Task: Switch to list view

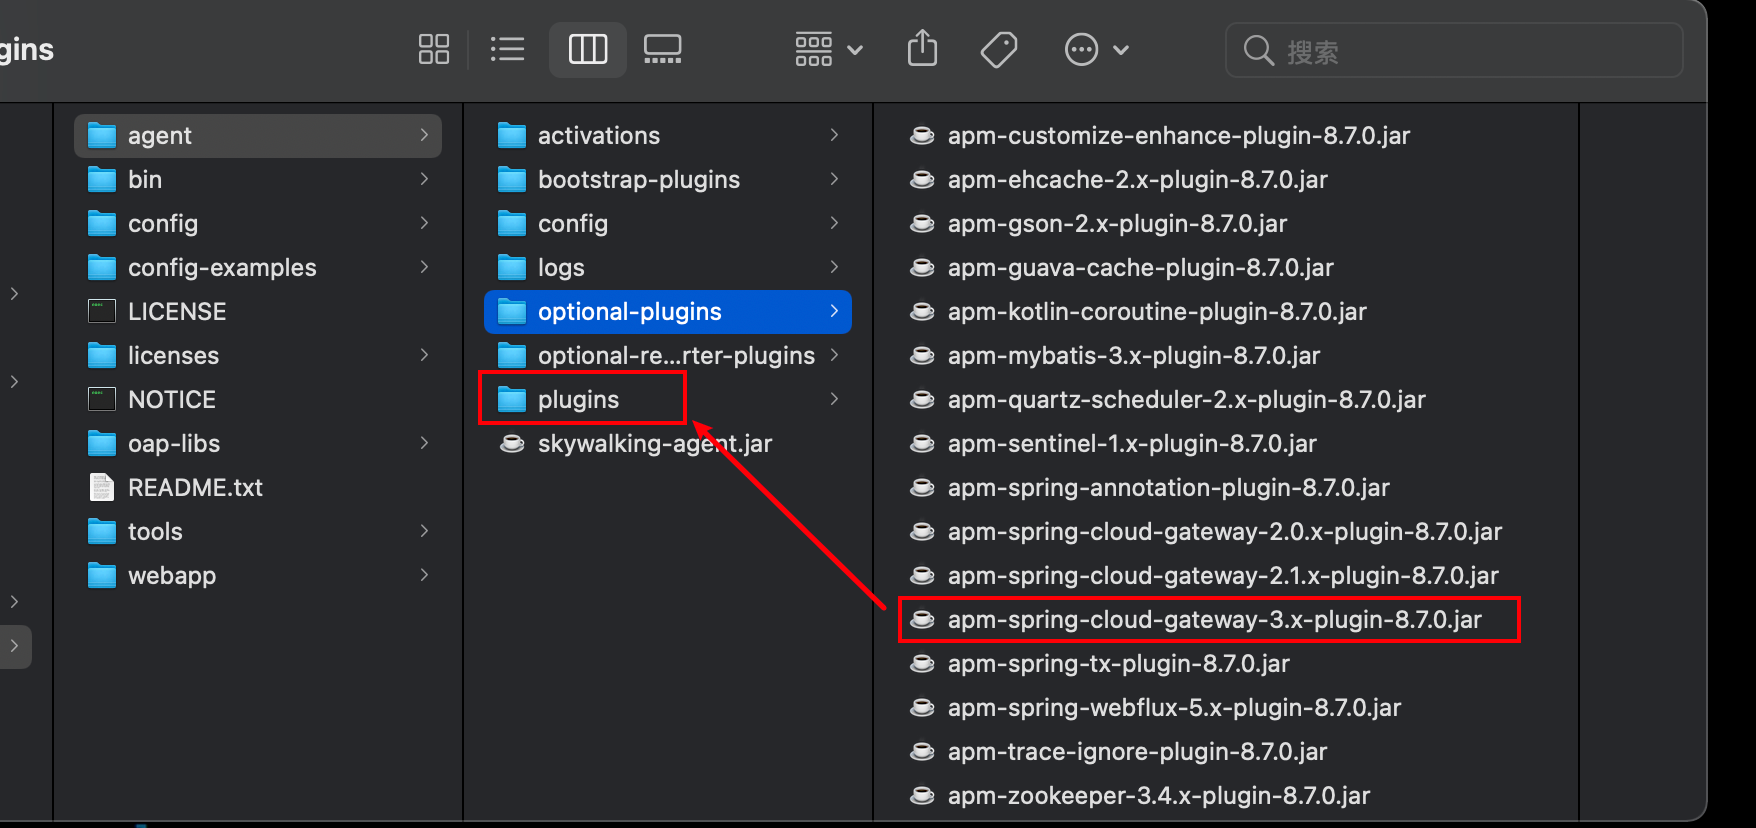Action: pyautogui.click(x=508, y=49)
